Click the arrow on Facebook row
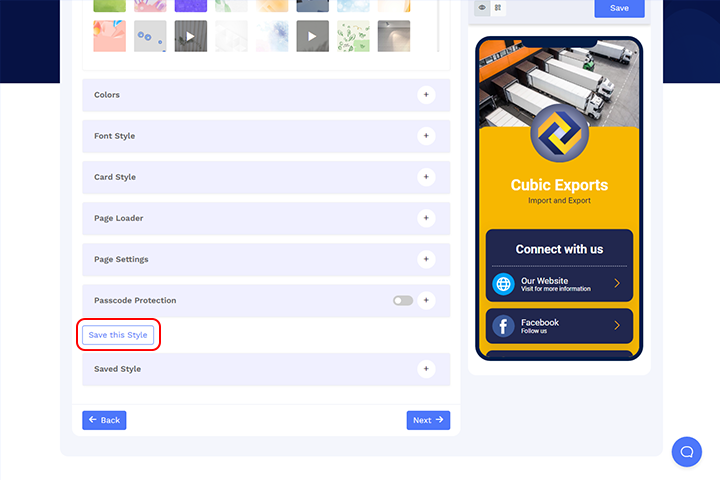This screenshot has width=720, height=480. coord(617,326)
